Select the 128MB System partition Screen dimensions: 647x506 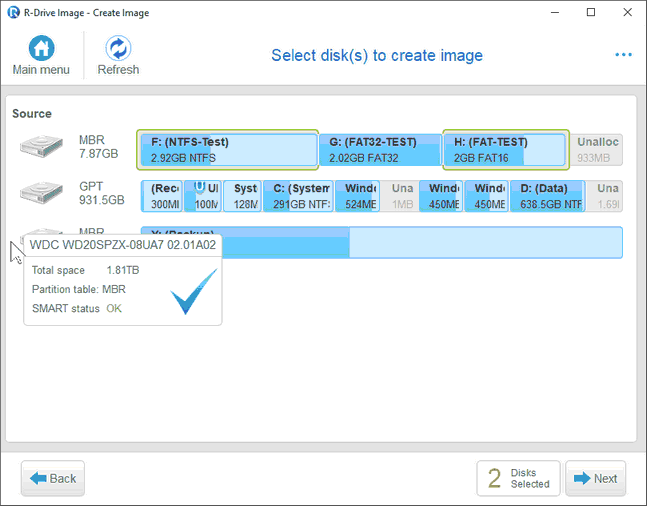242,196
